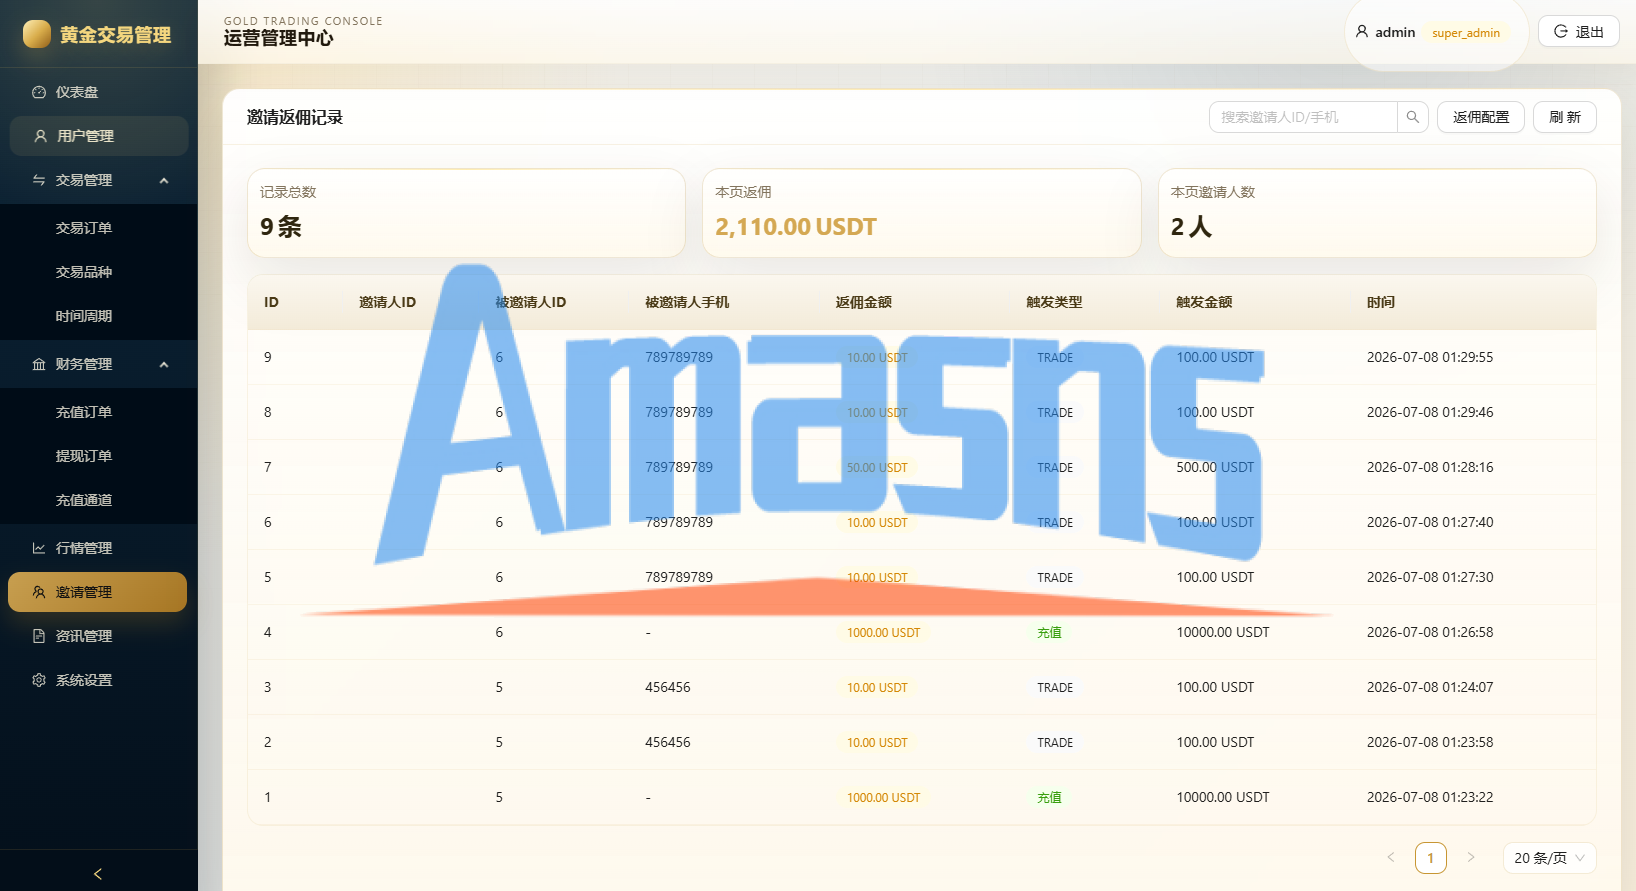1636x891 pixels.
Task: Open 时间周期 submenu item
Action: [99, 316]
